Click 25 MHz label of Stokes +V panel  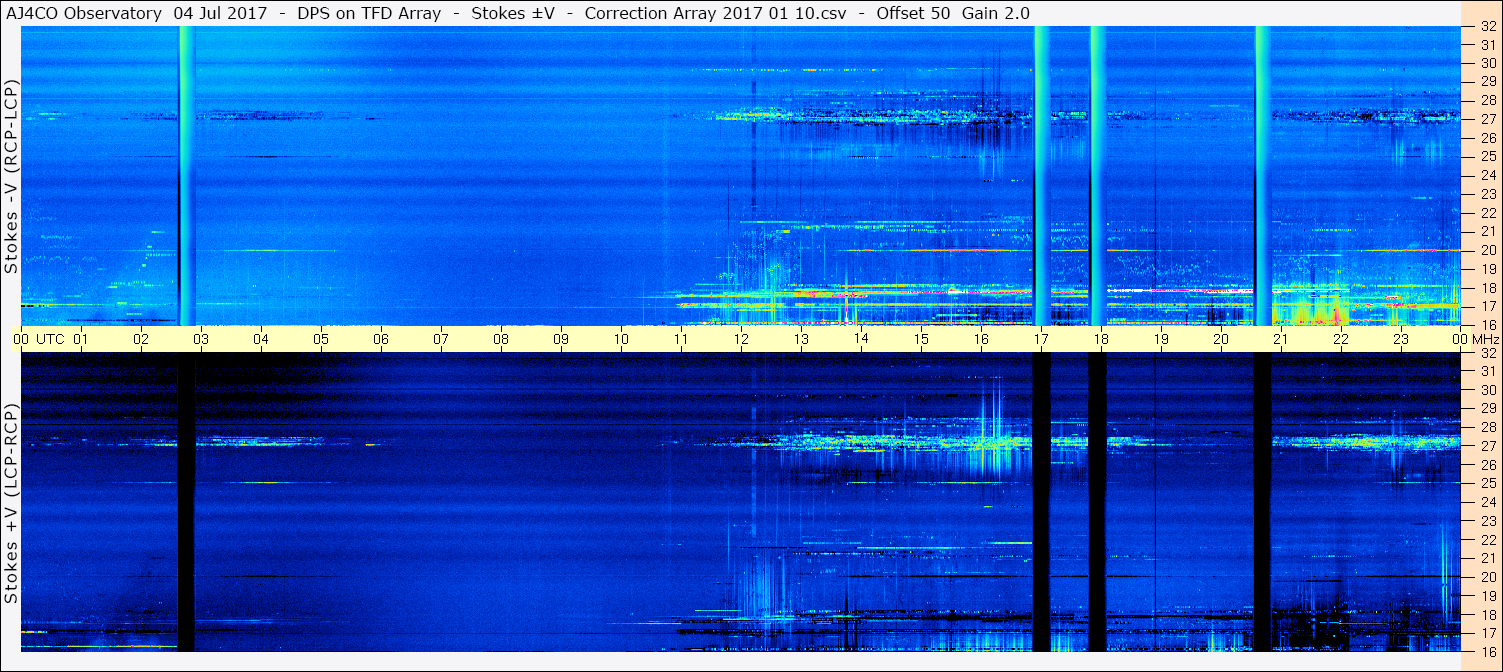coord(1487,484)
